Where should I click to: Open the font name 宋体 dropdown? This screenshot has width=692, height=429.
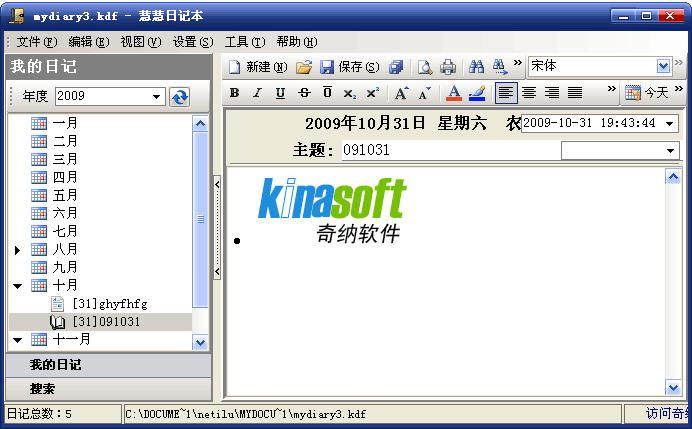(x=663, y=67)
